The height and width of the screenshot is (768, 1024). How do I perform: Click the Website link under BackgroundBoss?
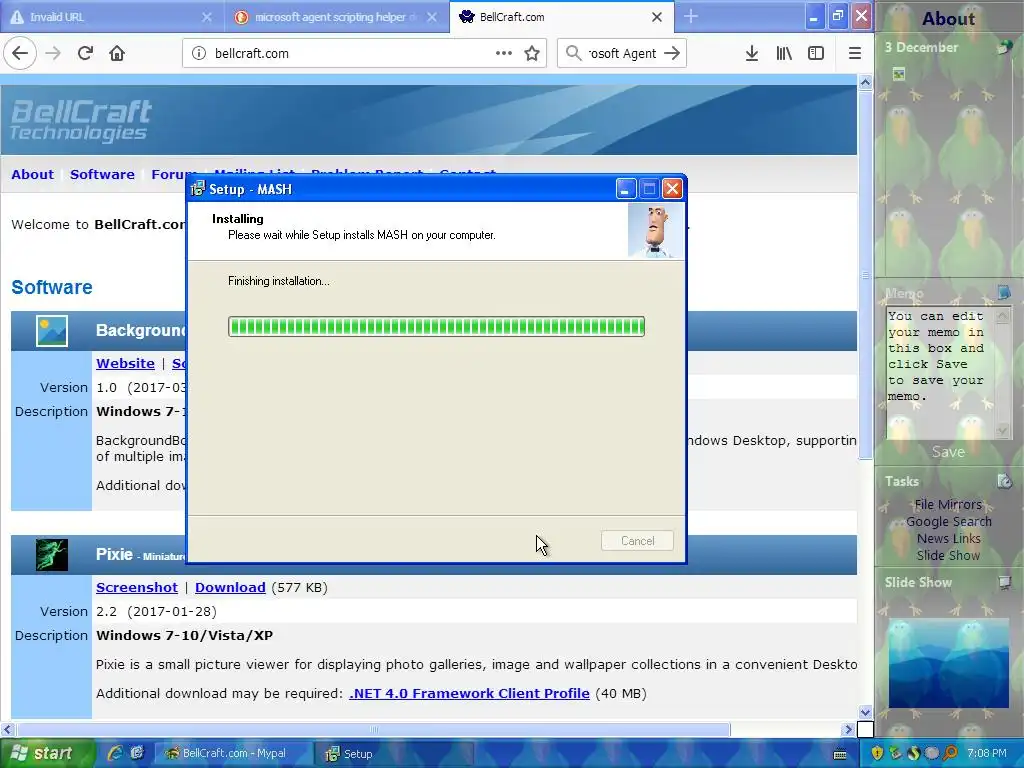click(125, 363)
